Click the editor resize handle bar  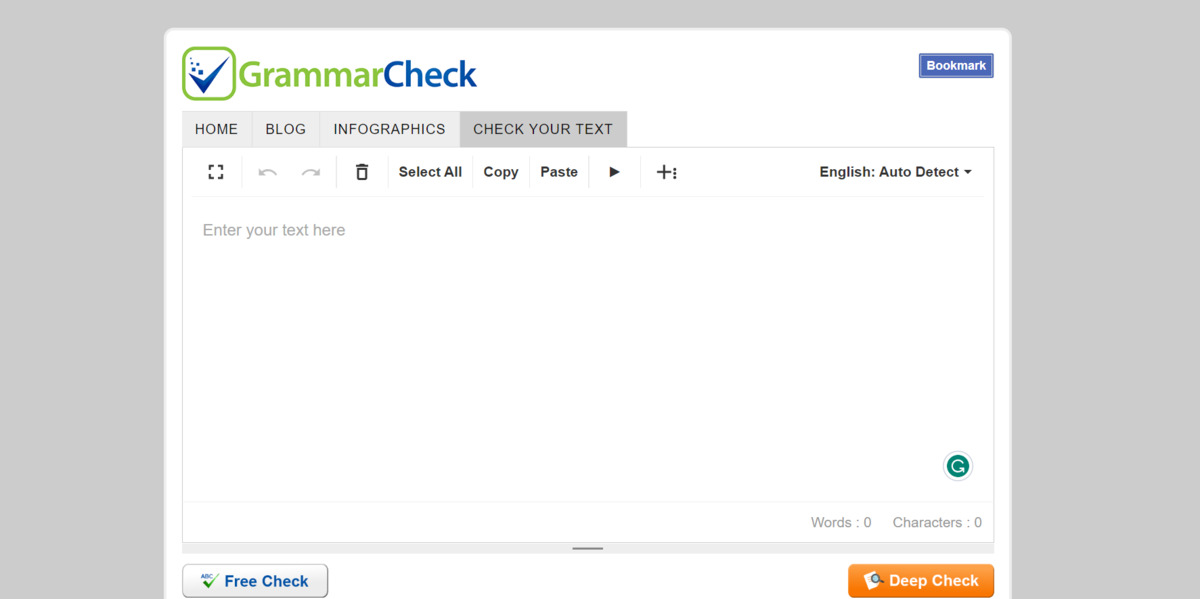(x=588, y=548)
